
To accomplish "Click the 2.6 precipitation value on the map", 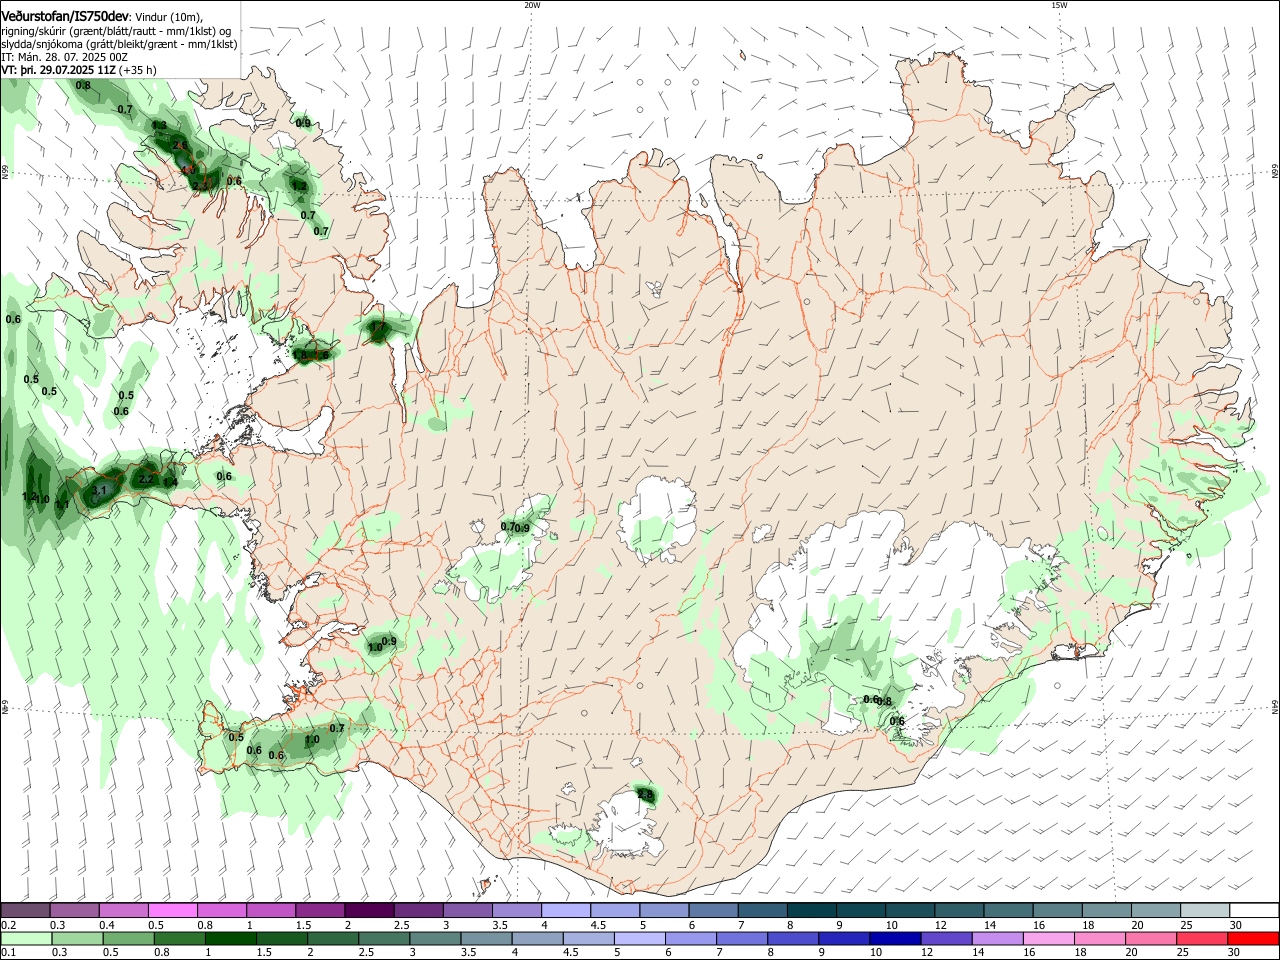I will (180, 146).
